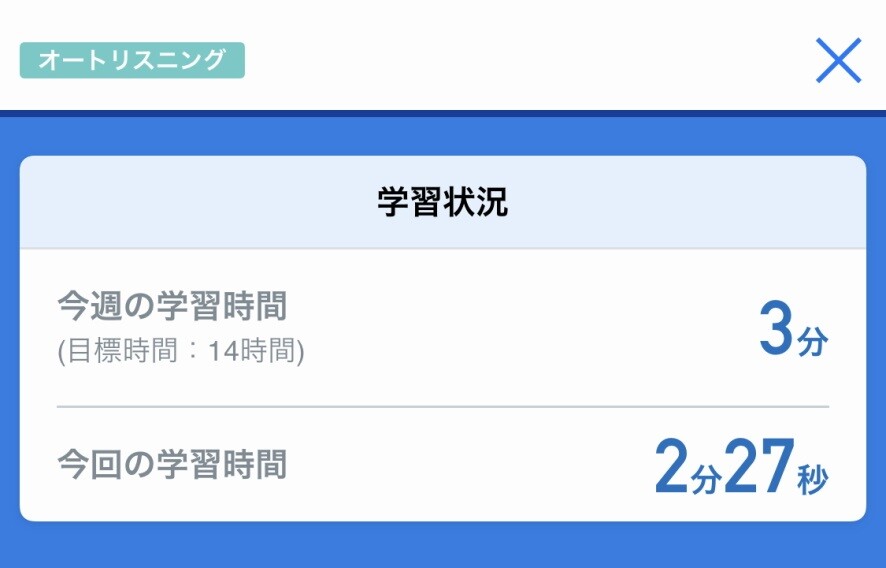This screenshot has width=886, height=568.
Task: Click the 秒 unit after 27
Action: (x=813, y=480)
